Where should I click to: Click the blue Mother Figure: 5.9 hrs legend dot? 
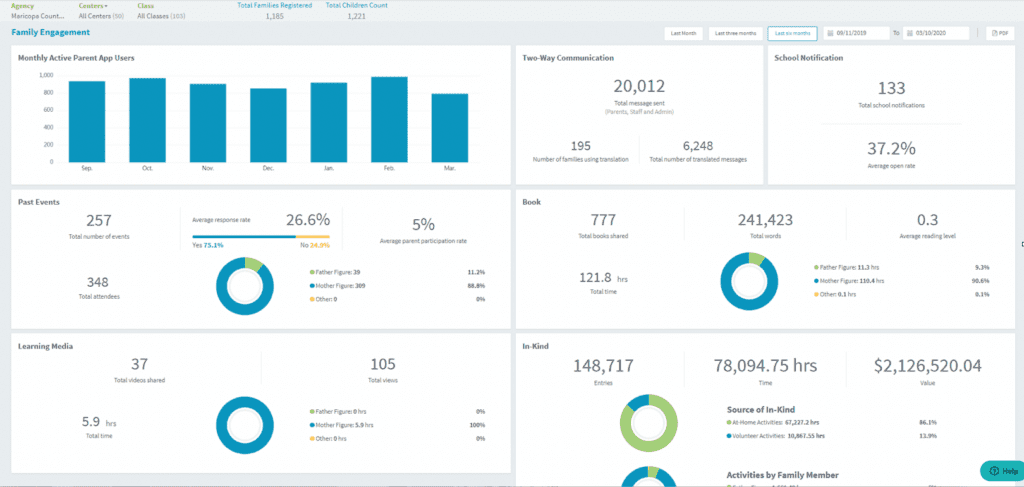pos(312,425)
